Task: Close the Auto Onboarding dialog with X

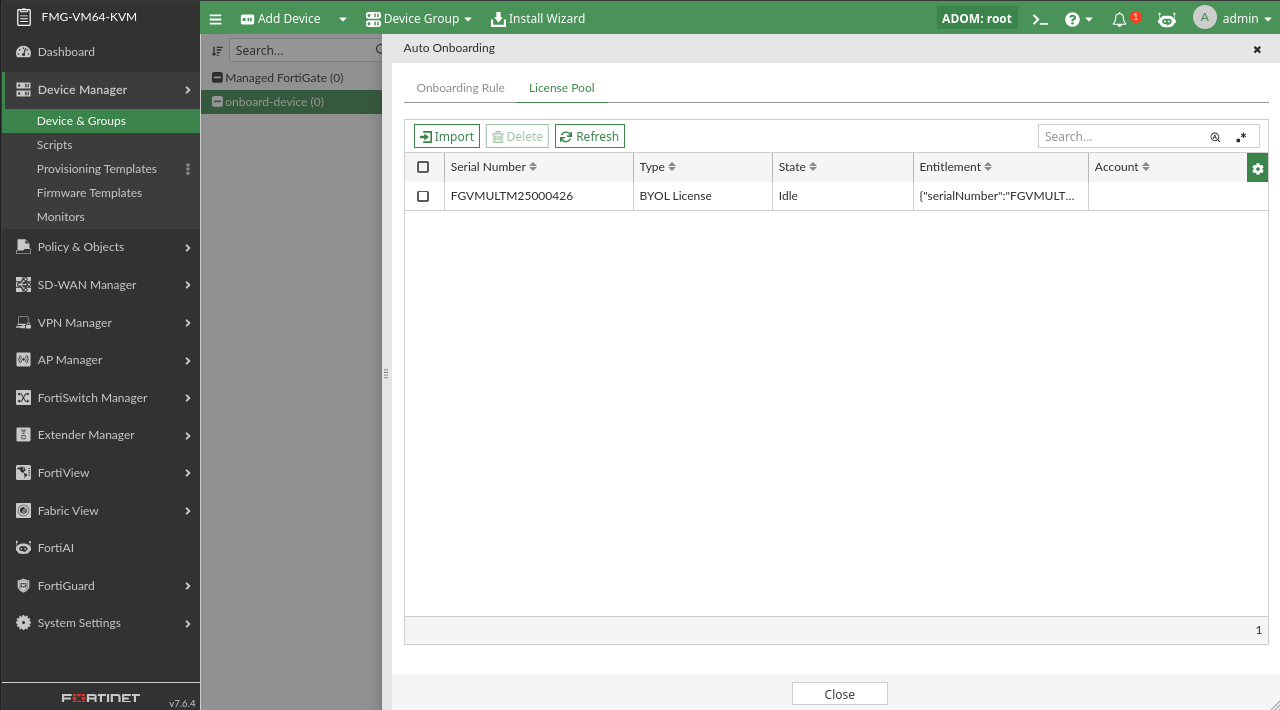Action: point(1257,49)
